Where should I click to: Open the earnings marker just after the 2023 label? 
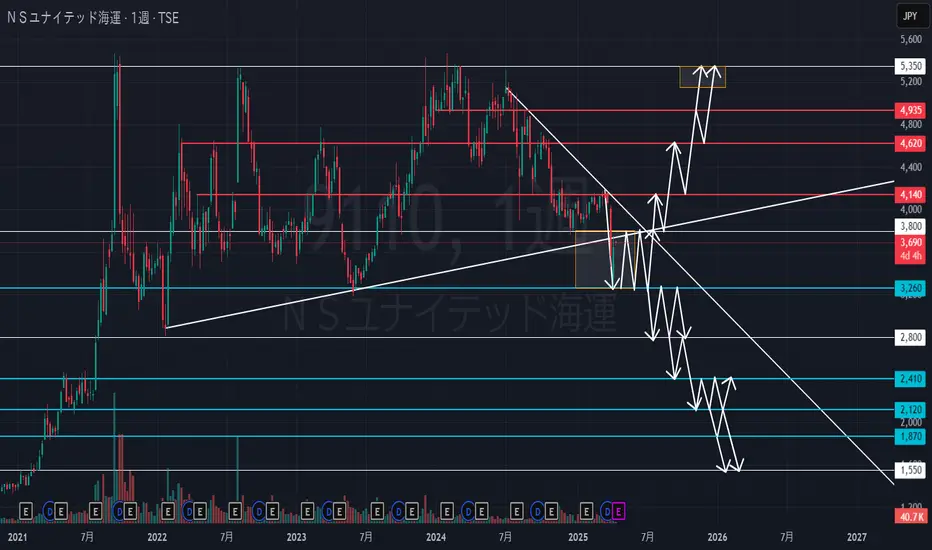(x=307, y=511)
